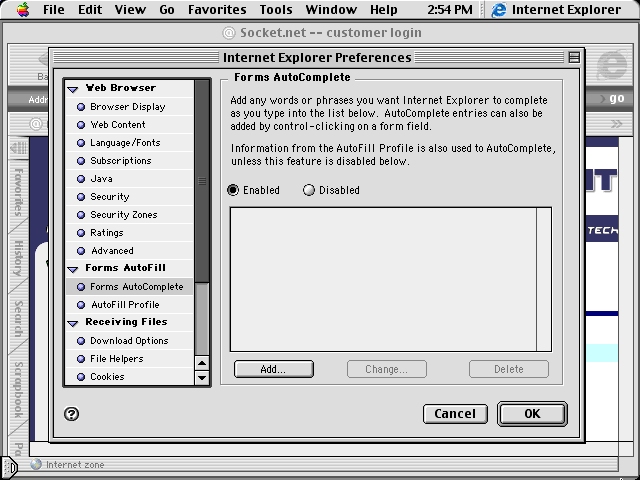Click the go button in browser window
640x480 pixels.
[x=616, y=98]
